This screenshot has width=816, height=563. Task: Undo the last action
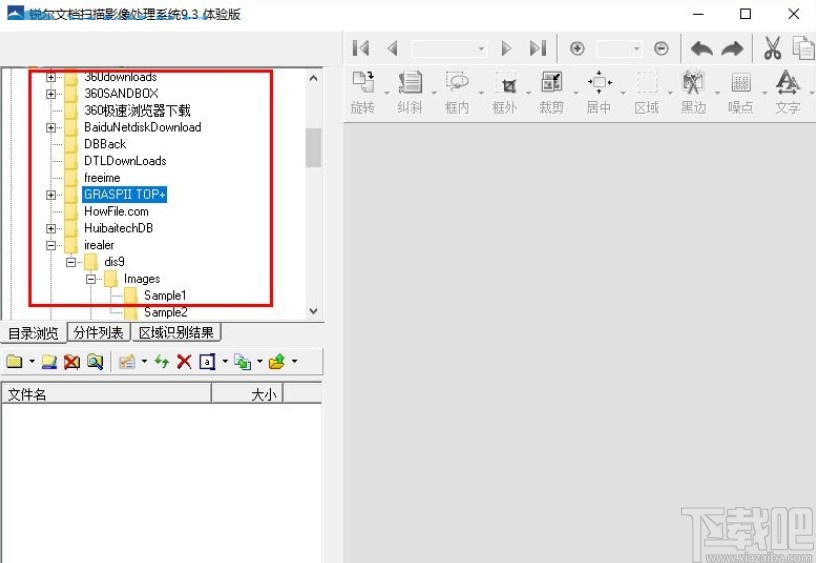(702, 49)
